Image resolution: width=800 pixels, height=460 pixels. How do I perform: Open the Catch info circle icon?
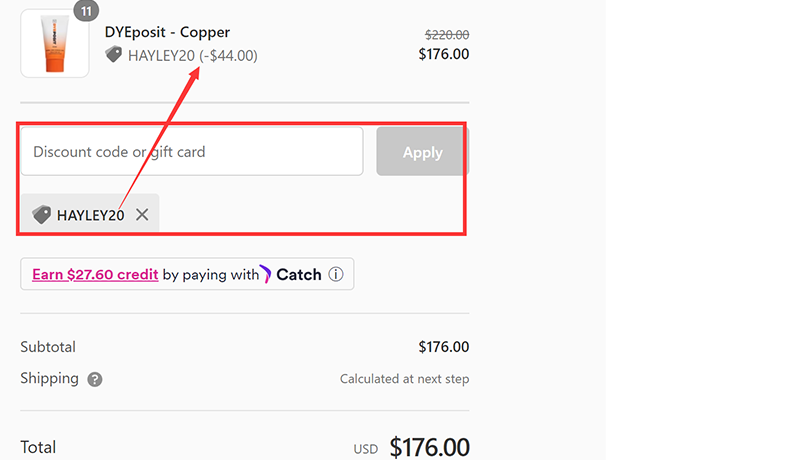coord(336,274)
